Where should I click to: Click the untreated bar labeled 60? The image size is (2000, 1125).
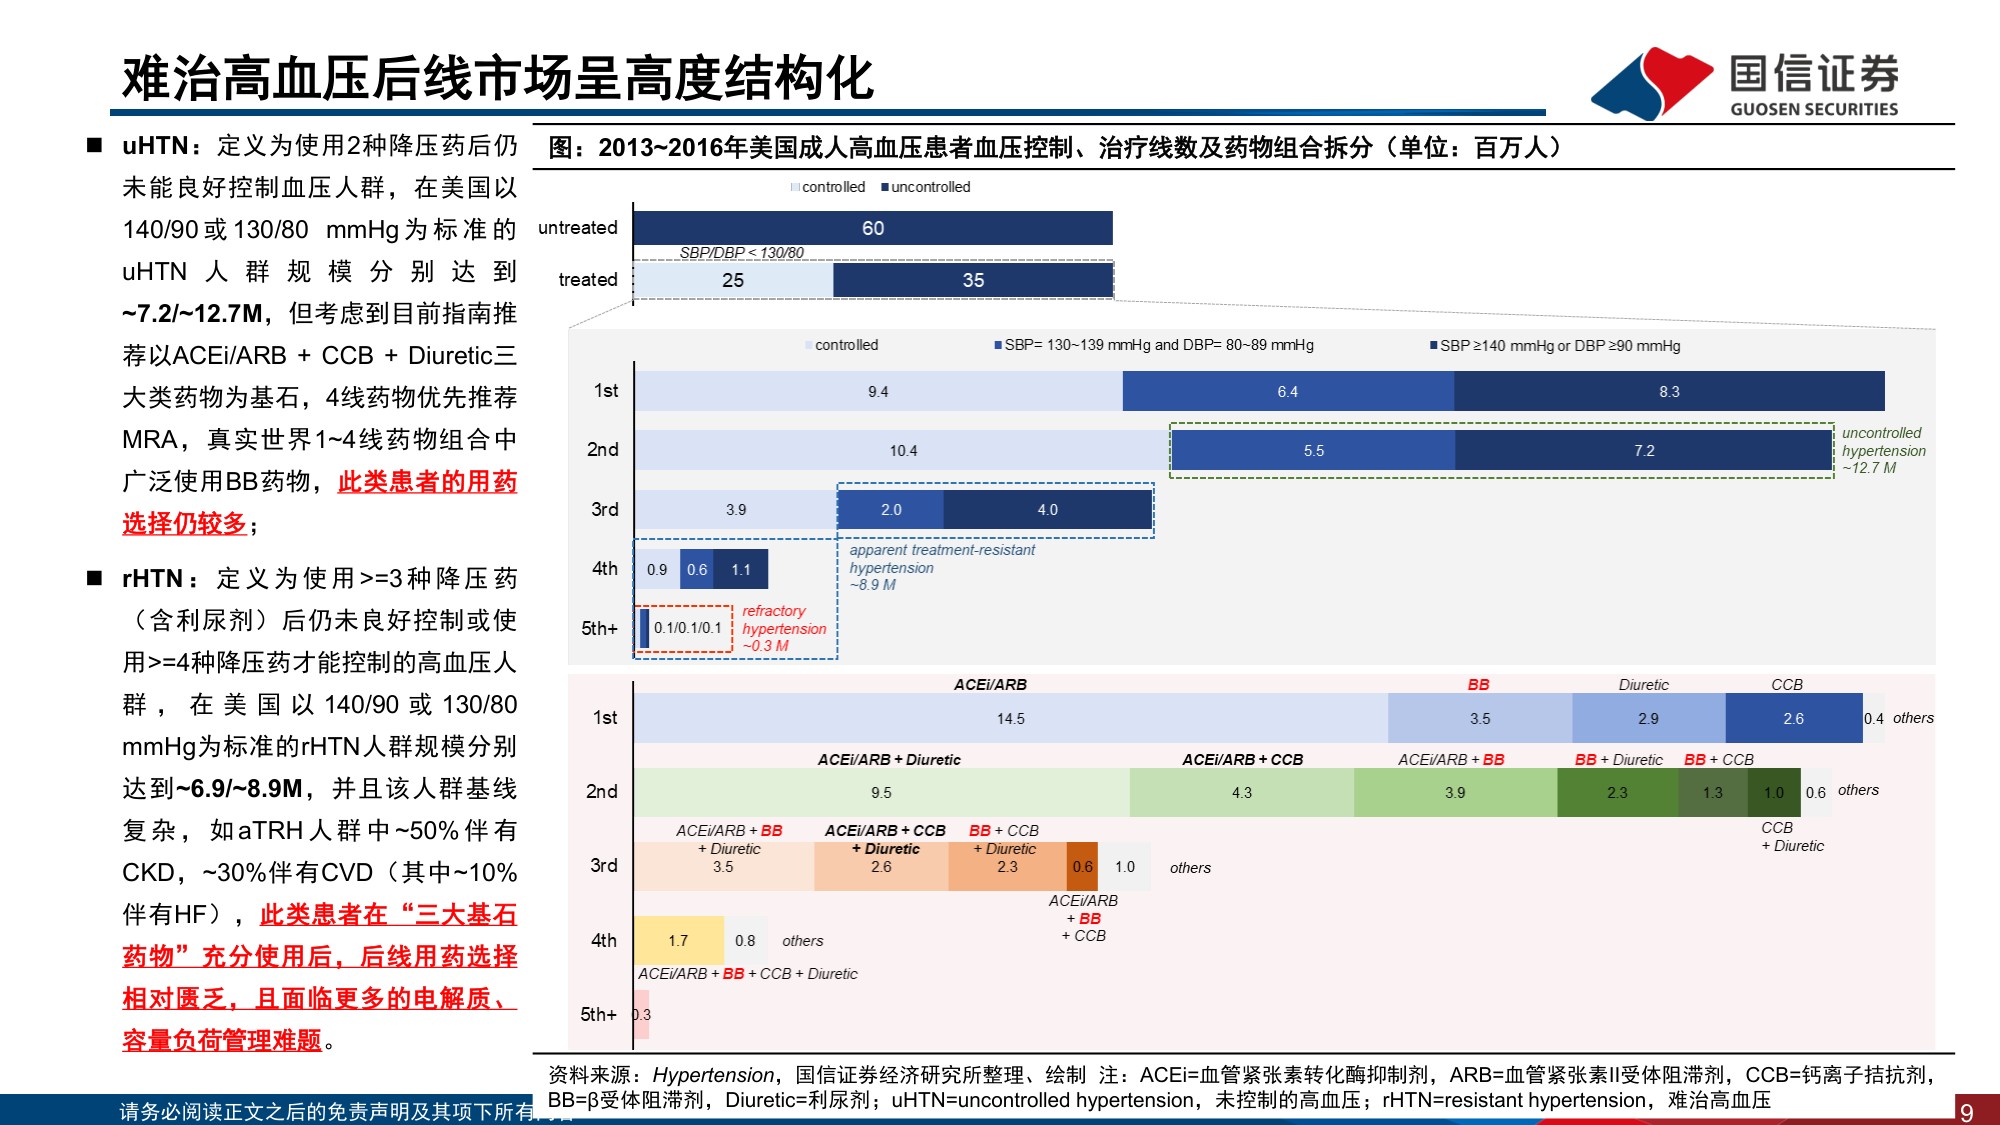click(x=873, y=228)
